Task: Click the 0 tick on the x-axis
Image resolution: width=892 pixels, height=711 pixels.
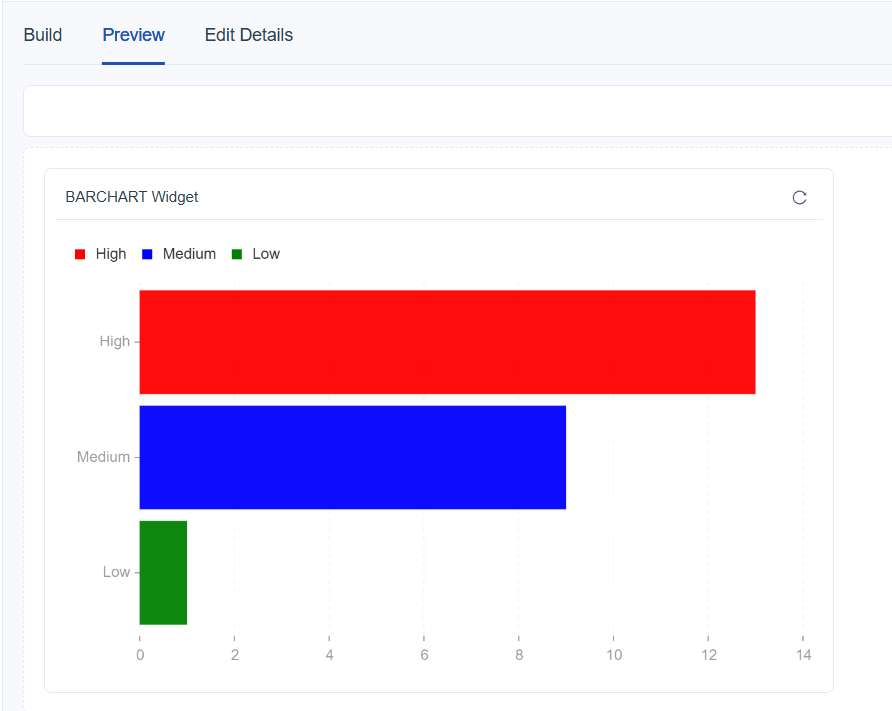Action: click(x=139, y=655)
